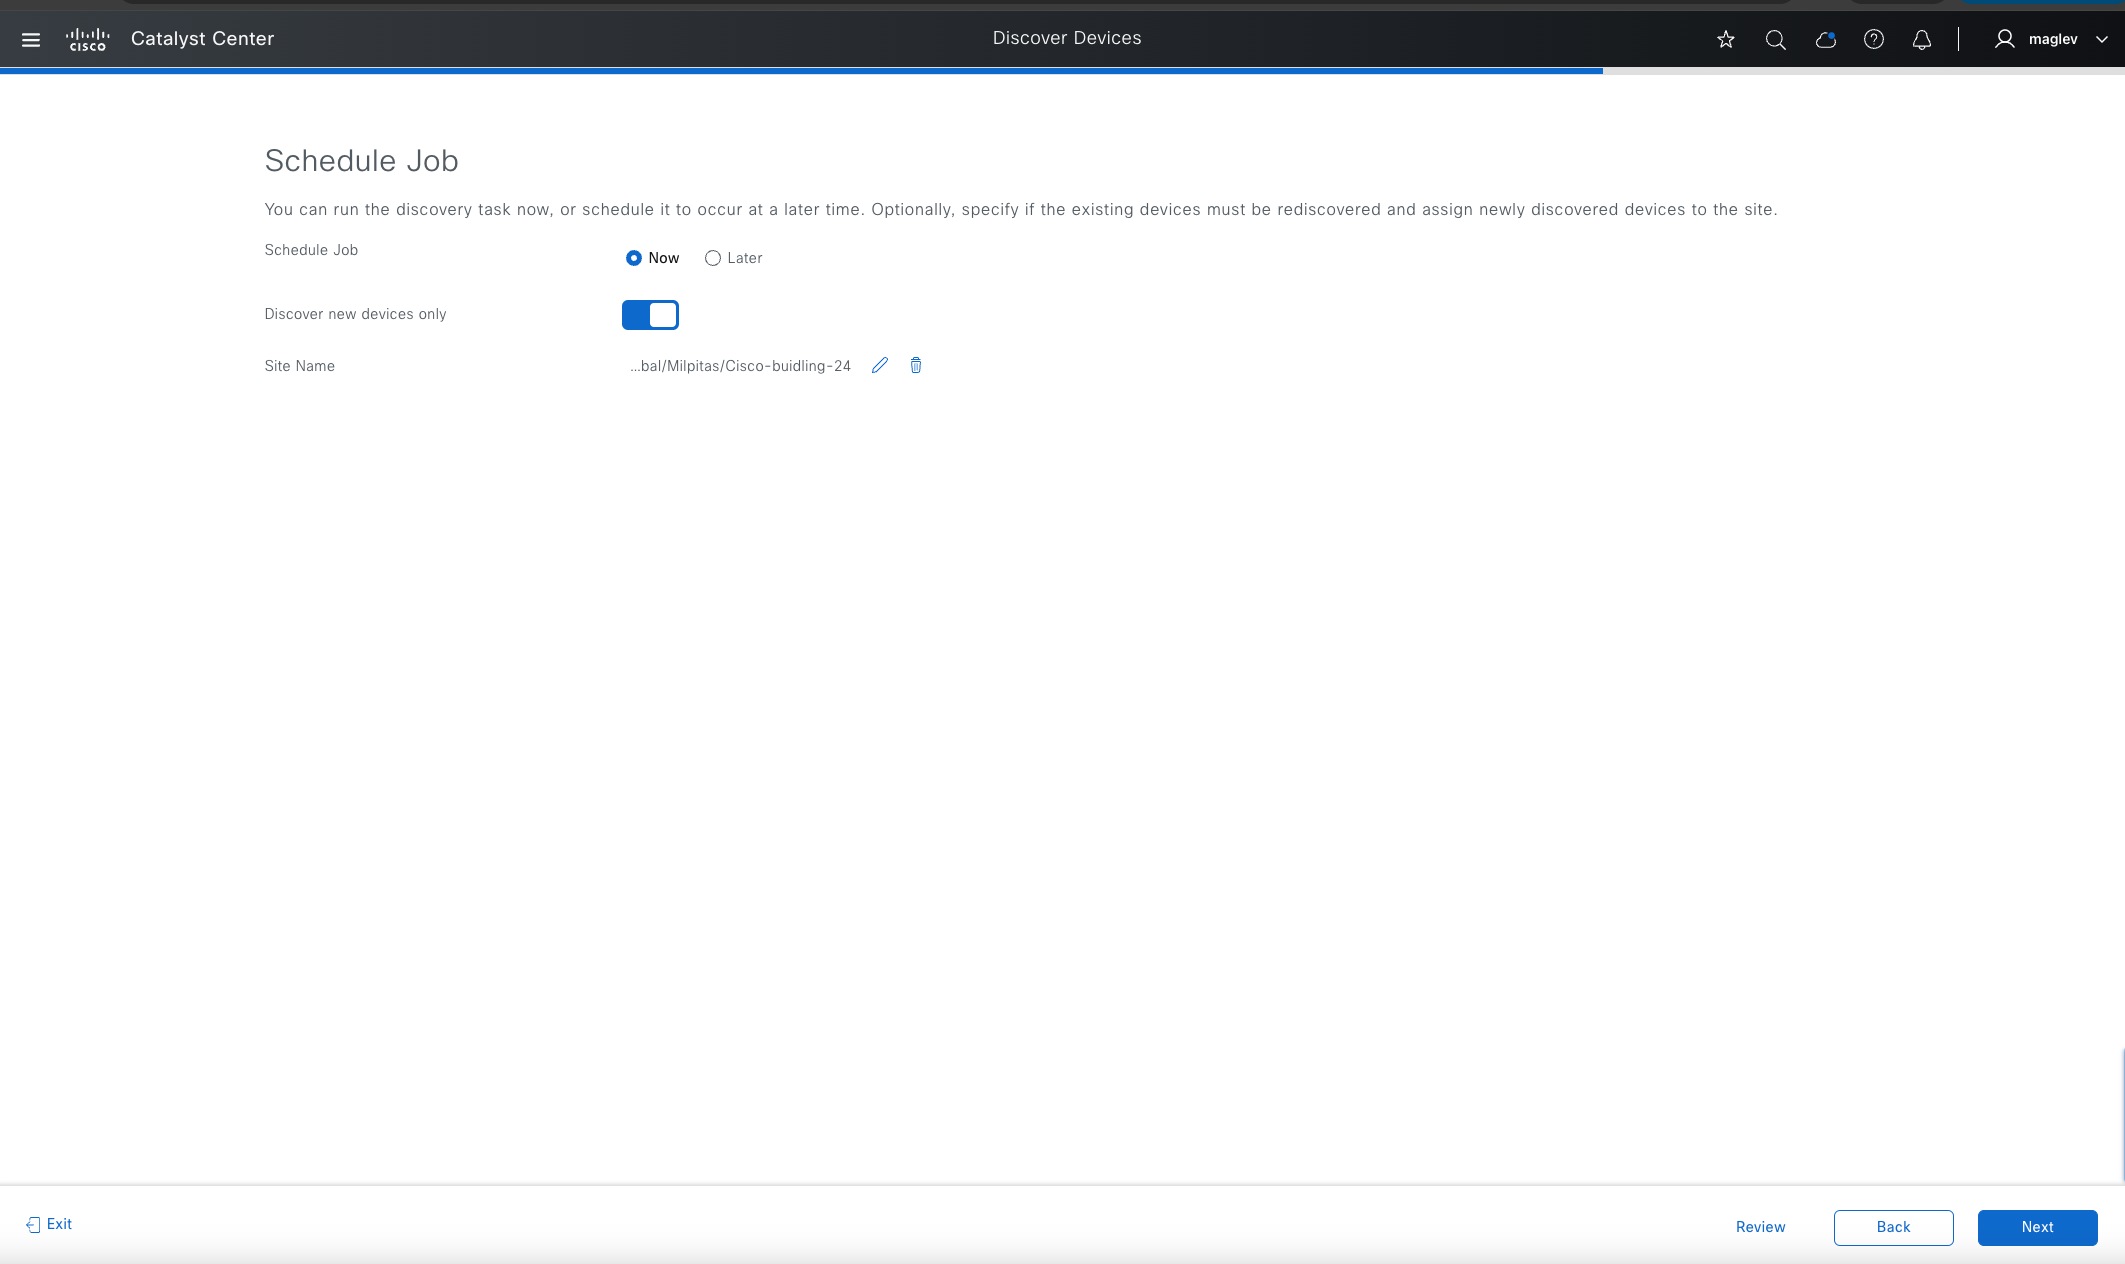Exit the discovery wizard
The width and height of the screenshot is (2125, 1264).
(x=47, y=1223)
